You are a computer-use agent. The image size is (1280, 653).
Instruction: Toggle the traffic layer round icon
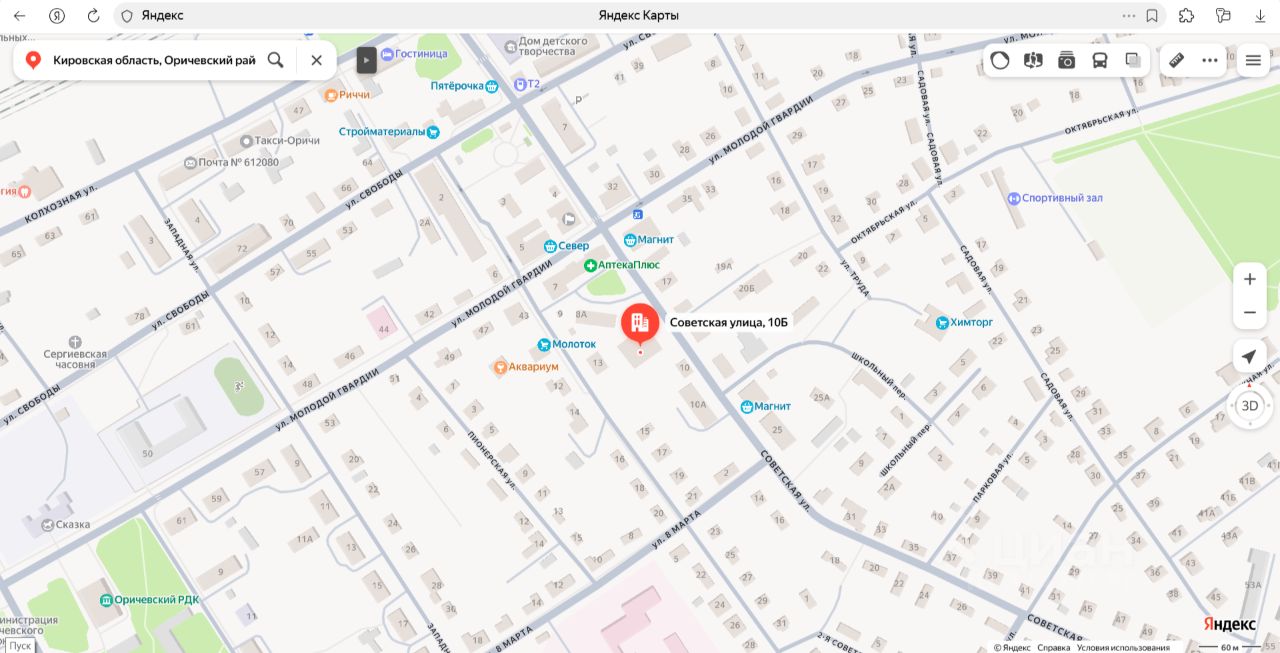tap(1000, 60)
